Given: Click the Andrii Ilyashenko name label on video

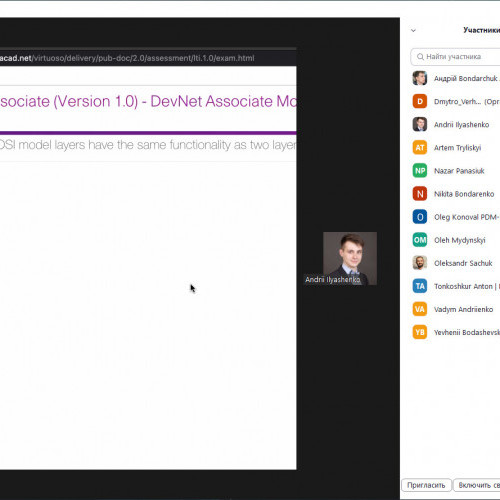Looking at the screenshot, I should click(x=333, y=279).
